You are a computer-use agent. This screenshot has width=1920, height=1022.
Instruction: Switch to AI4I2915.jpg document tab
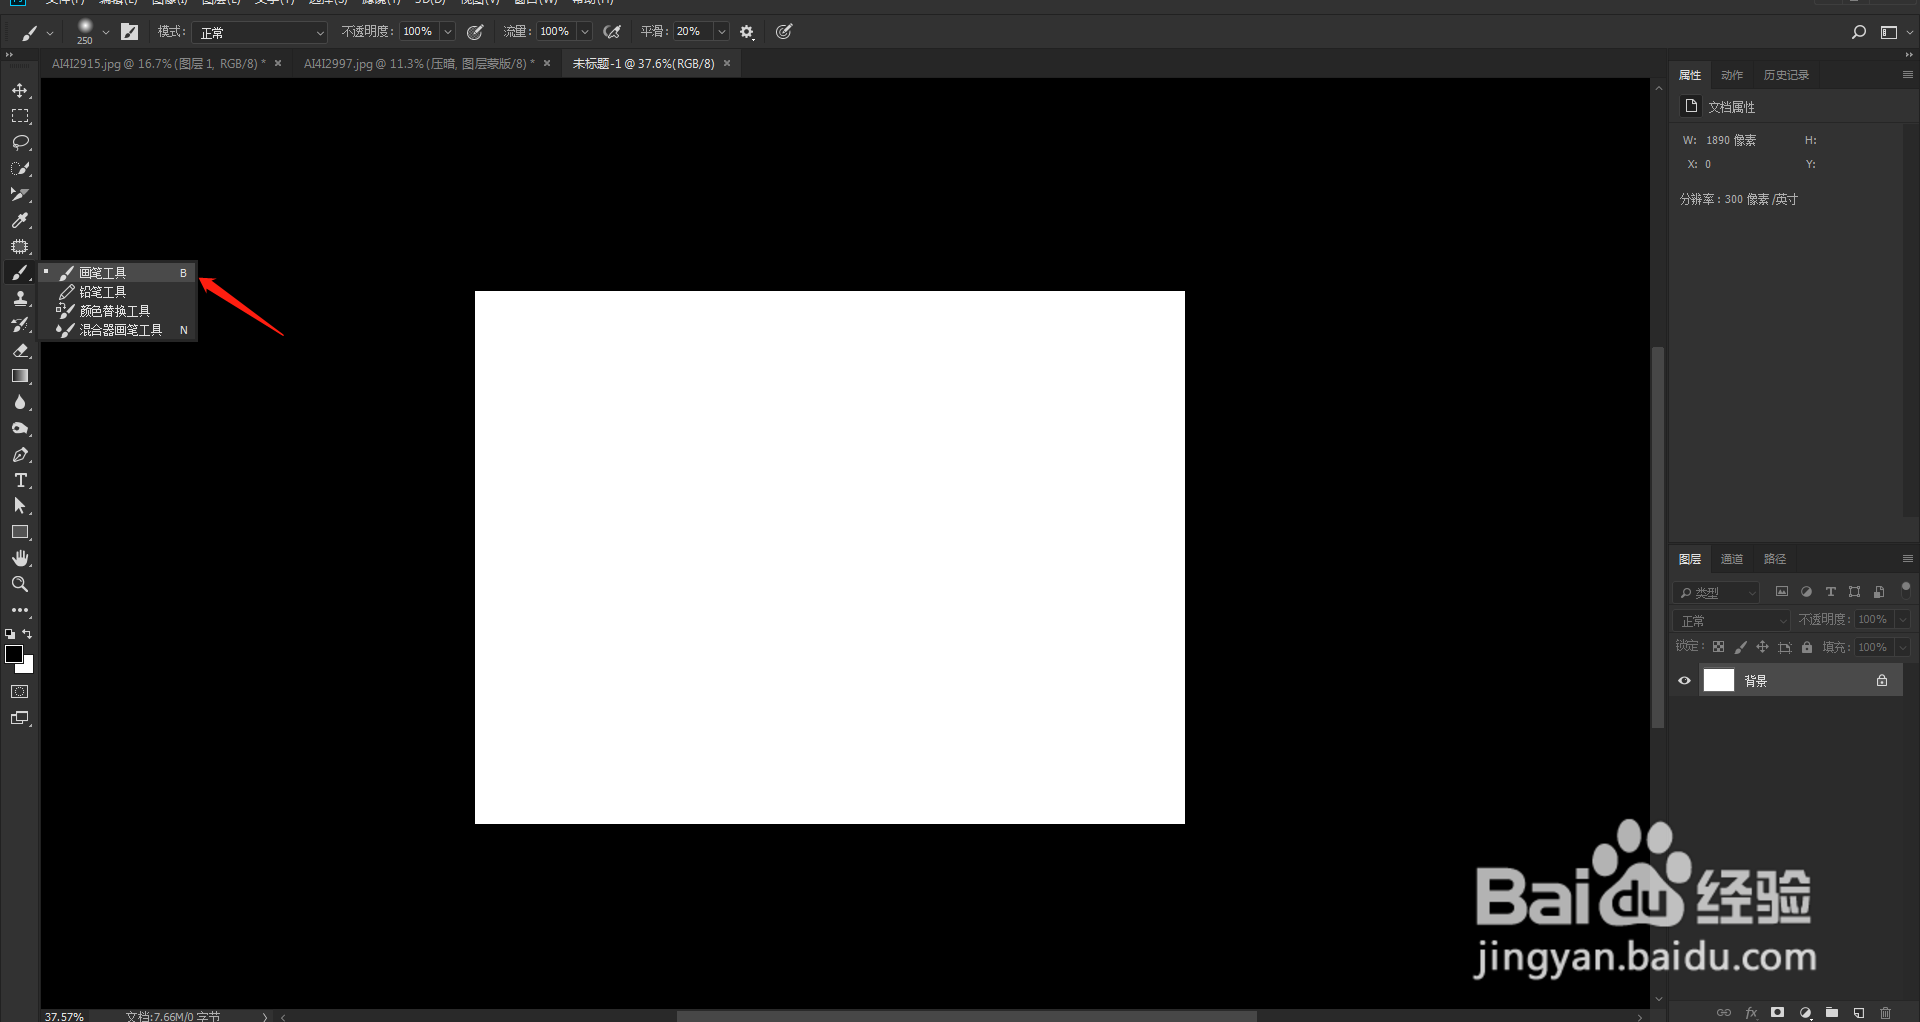click(x=159, y=64)
